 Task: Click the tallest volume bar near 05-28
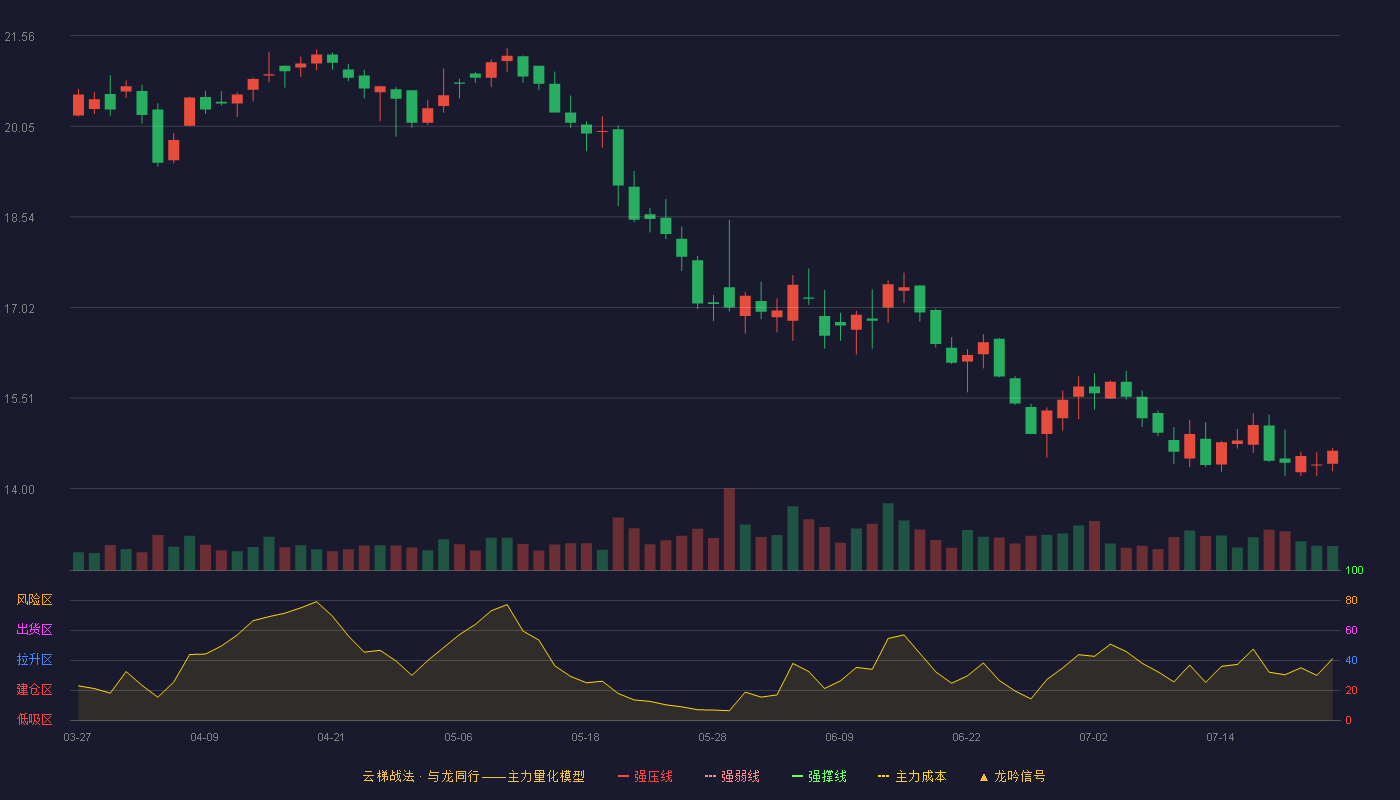729,529
